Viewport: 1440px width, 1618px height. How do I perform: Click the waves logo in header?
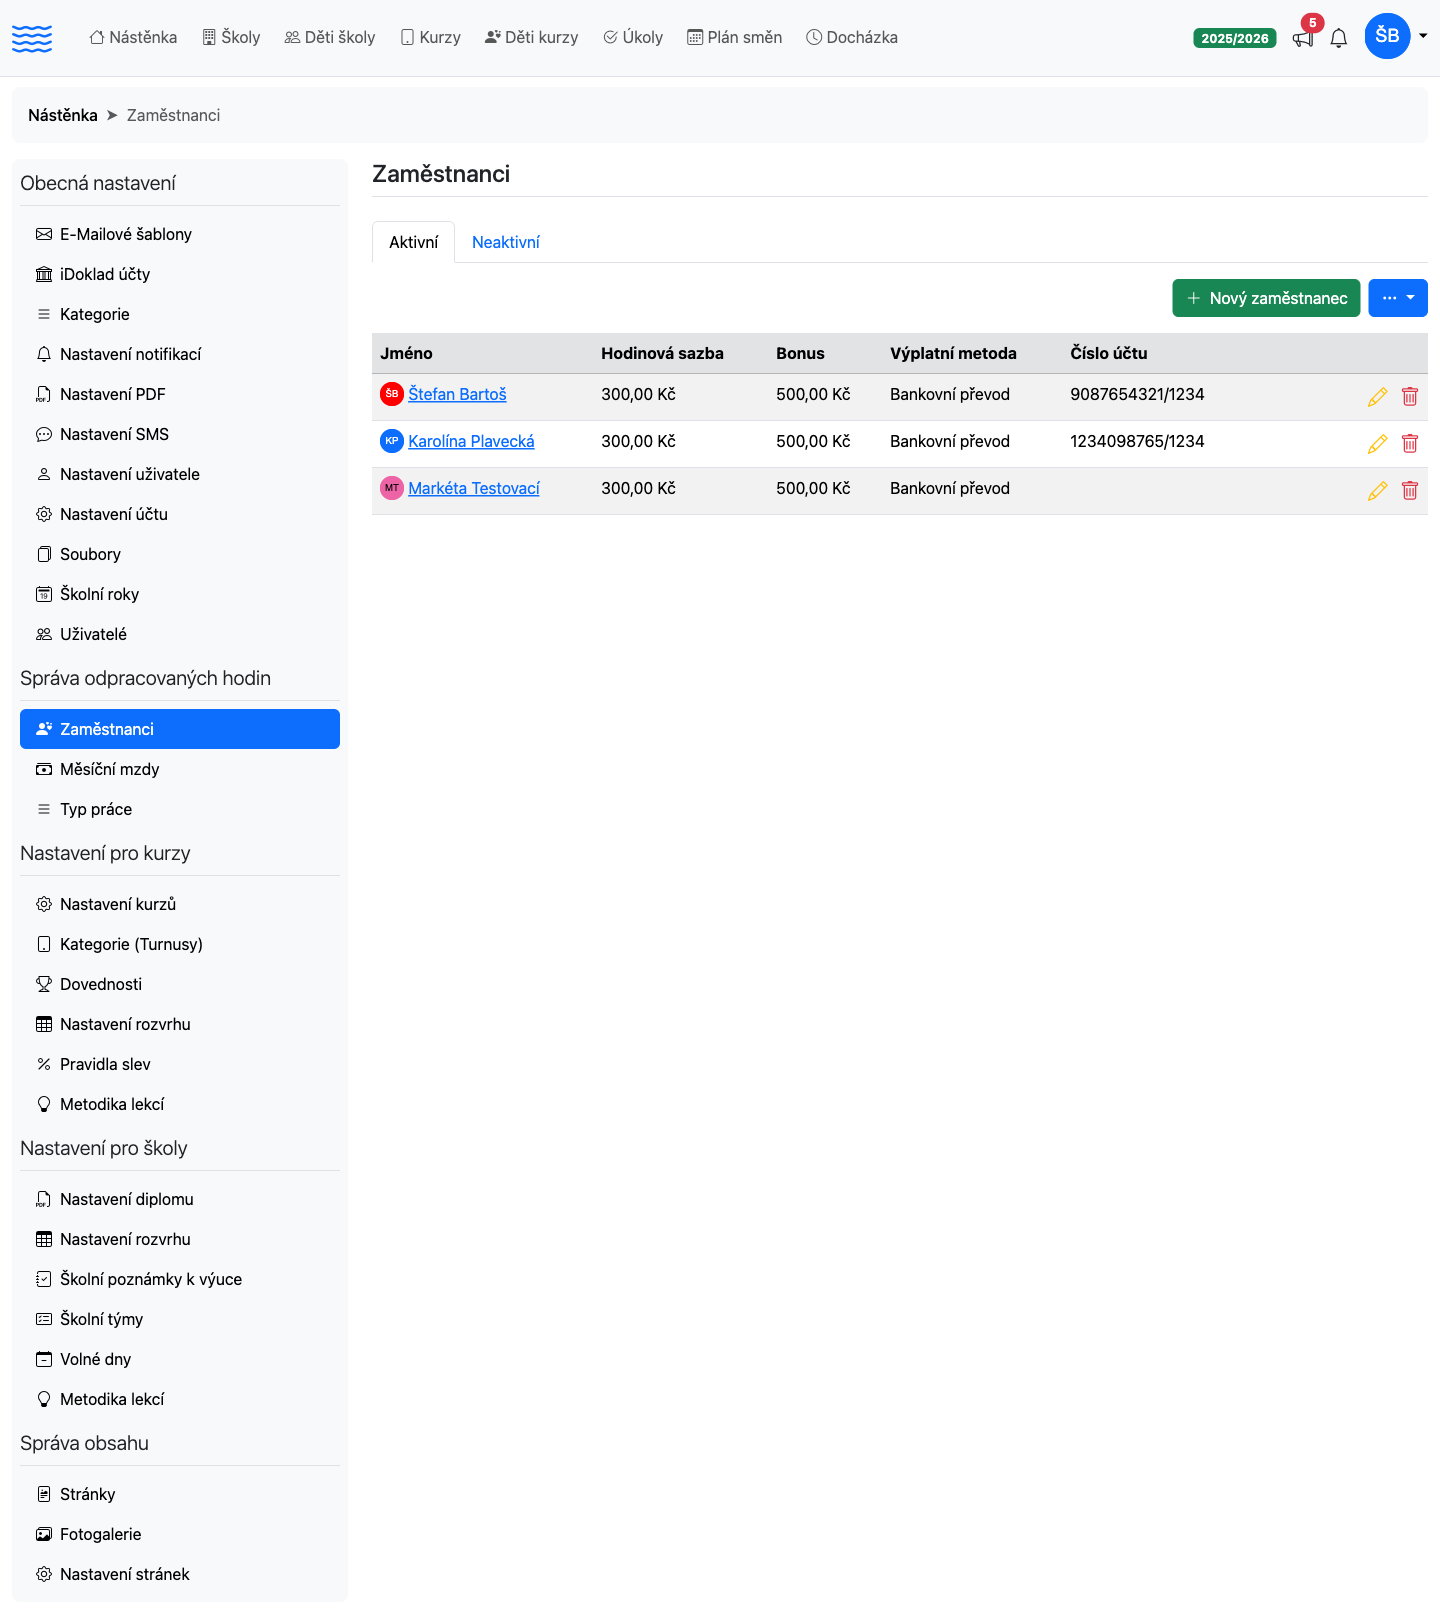coord(32,38)
